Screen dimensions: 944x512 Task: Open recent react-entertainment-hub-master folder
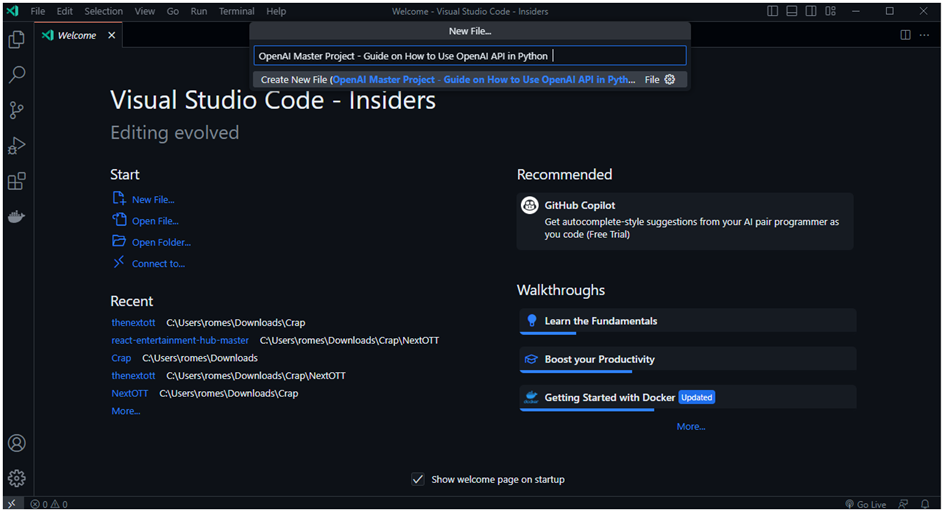[x=180, y=340]
